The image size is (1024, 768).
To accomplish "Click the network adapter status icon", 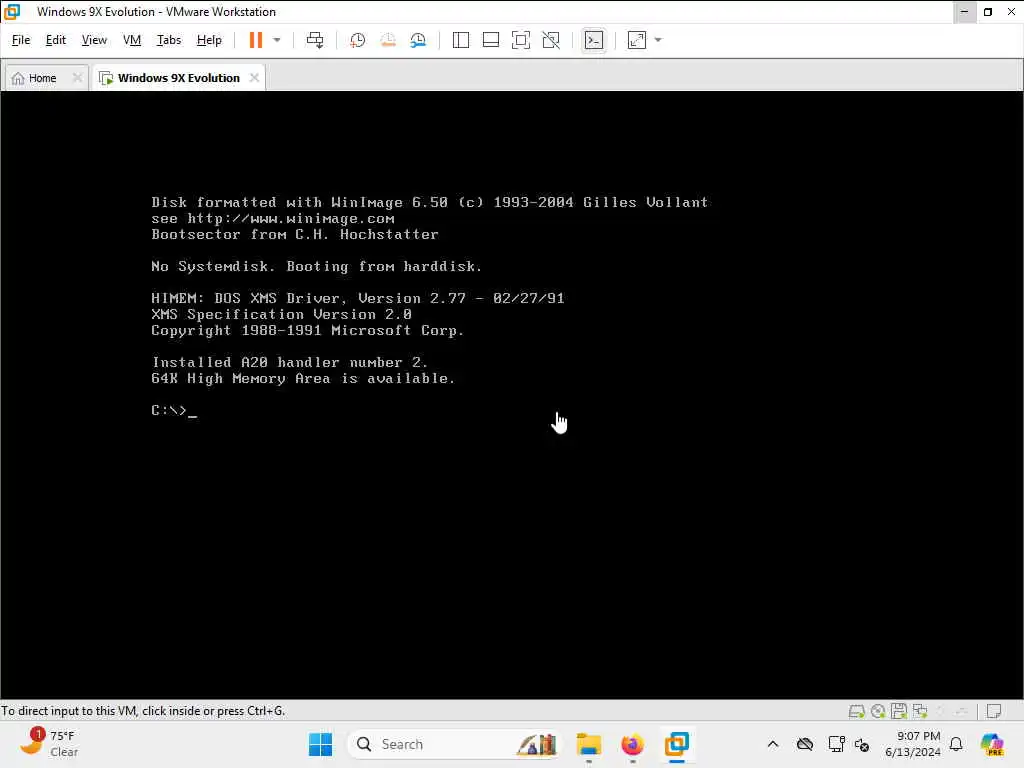I will click(920, 711).
